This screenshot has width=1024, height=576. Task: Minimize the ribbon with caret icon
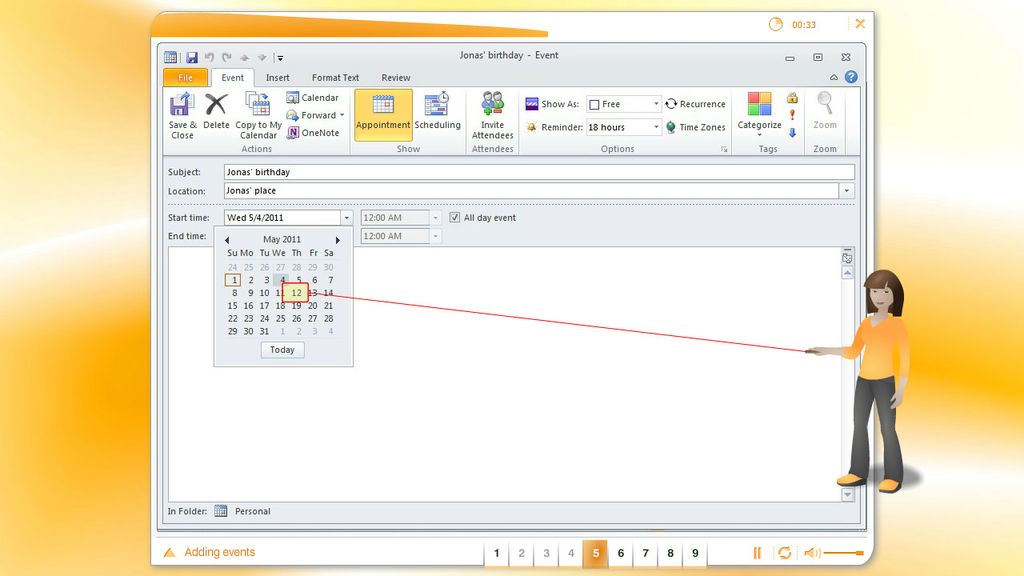[x=834, y=77]
